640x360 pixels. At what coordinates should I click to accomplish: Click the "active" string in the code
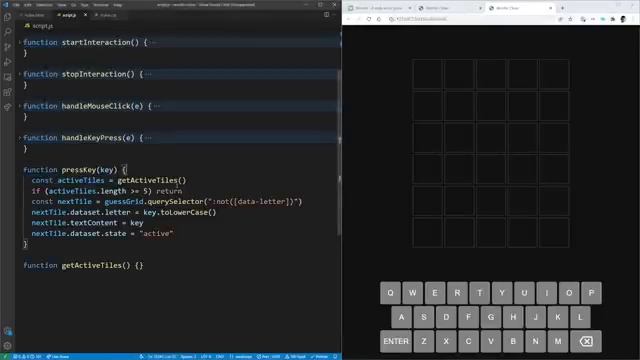tap(156, 233)
